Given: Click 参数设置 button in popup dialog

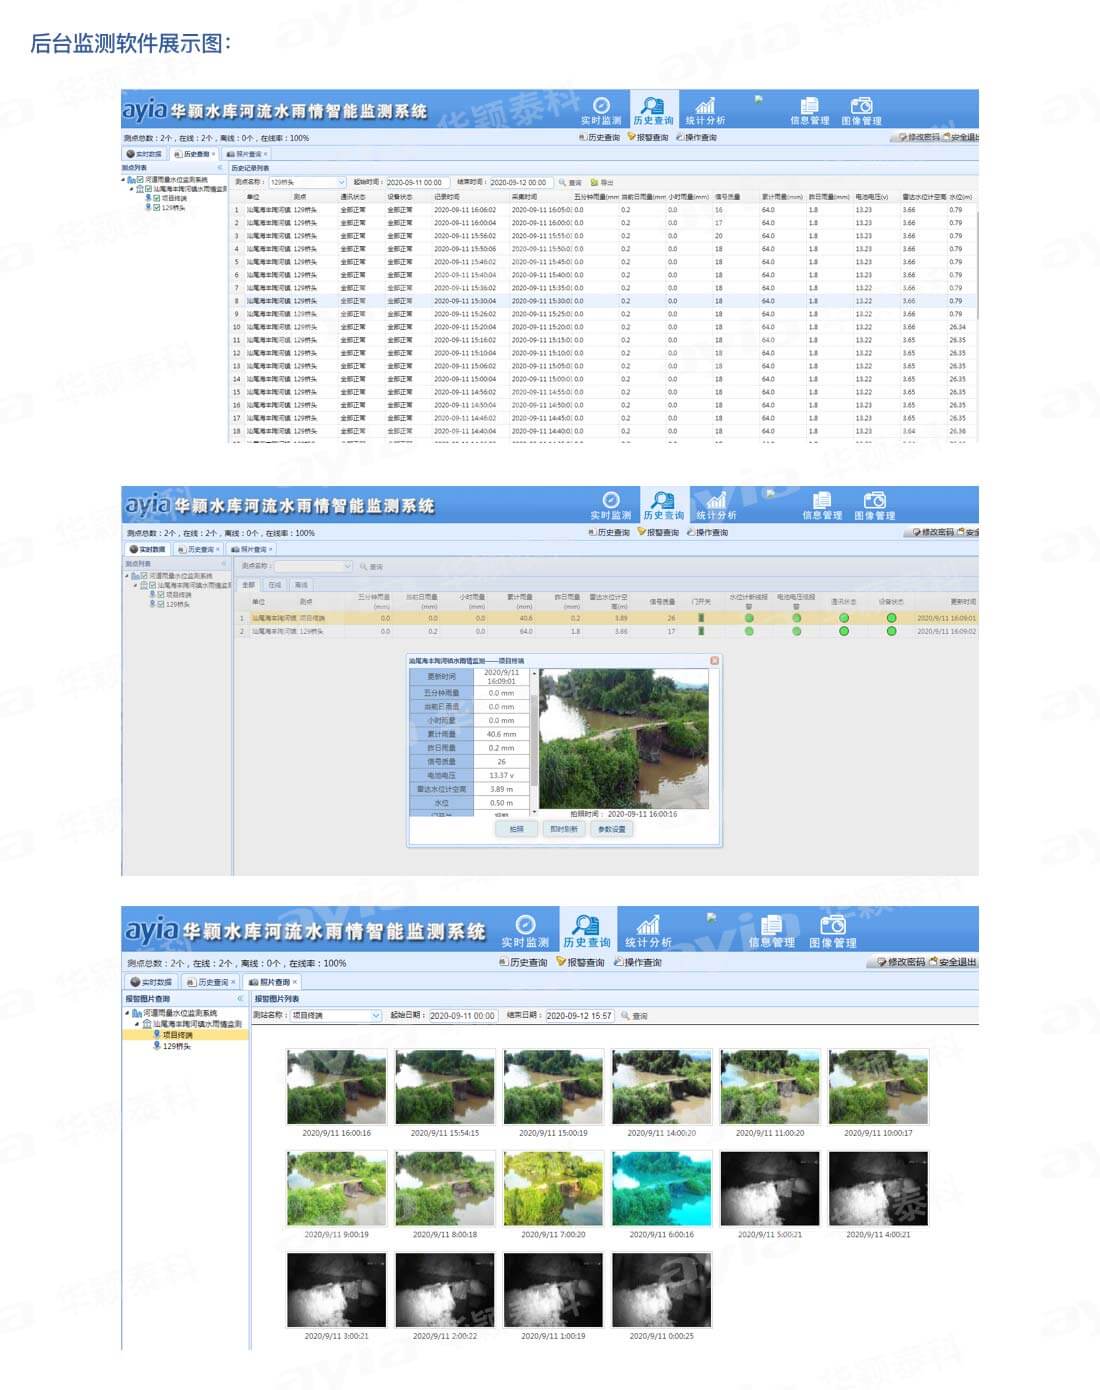Looking at the screenshot, I should click(611, 829).
